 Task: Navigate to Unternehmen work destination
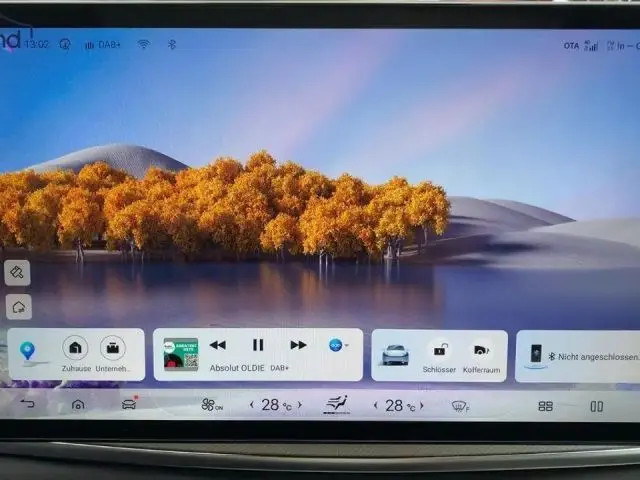point(113,349)
